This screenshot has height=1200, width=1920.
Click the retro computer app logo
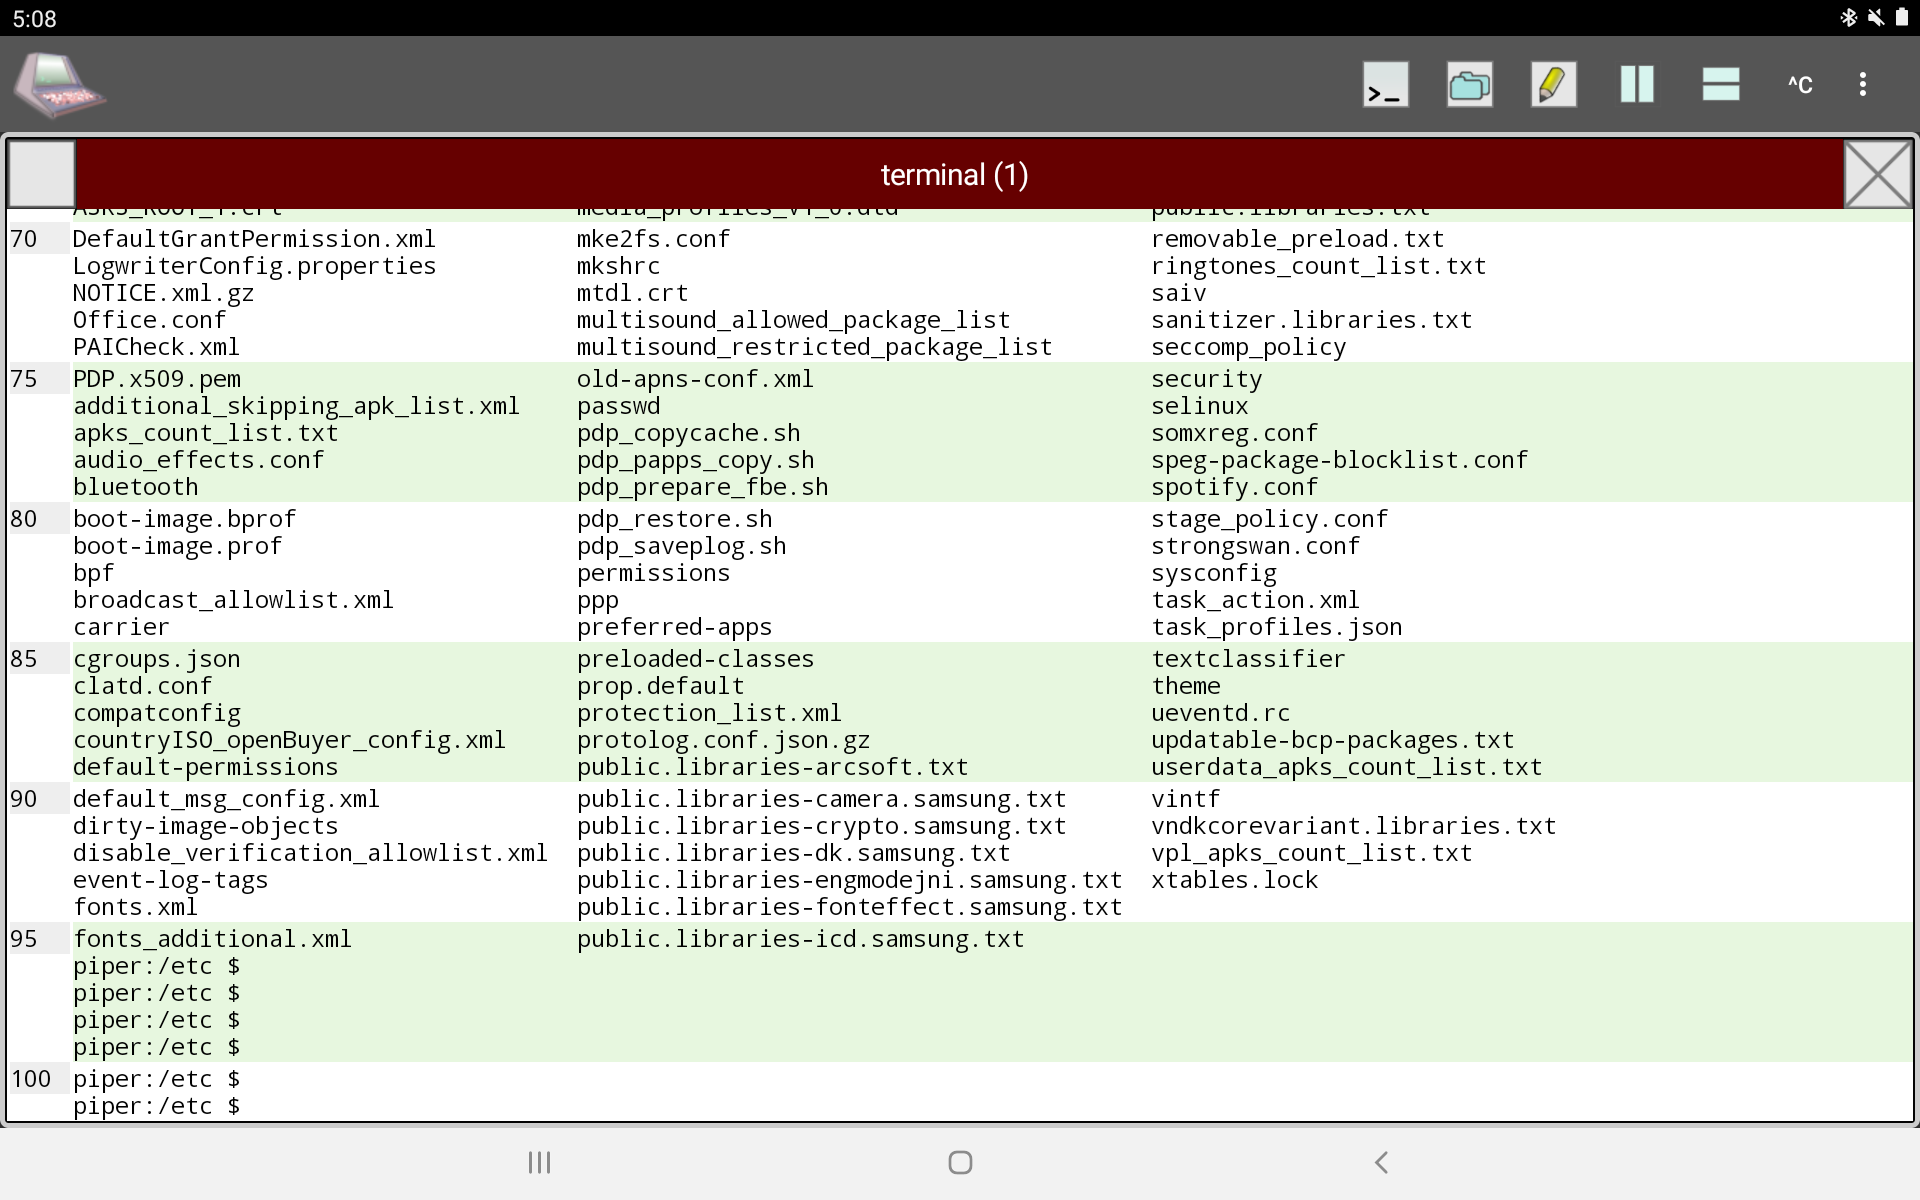(x=59, y=84)
